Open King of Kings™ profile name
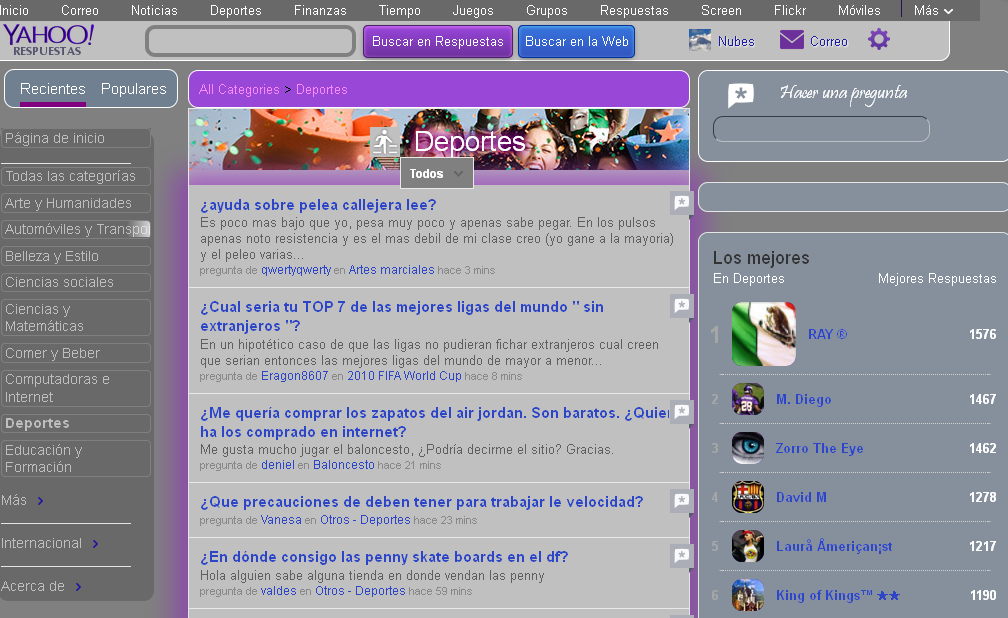The image size is (1008, 618). 838,595
